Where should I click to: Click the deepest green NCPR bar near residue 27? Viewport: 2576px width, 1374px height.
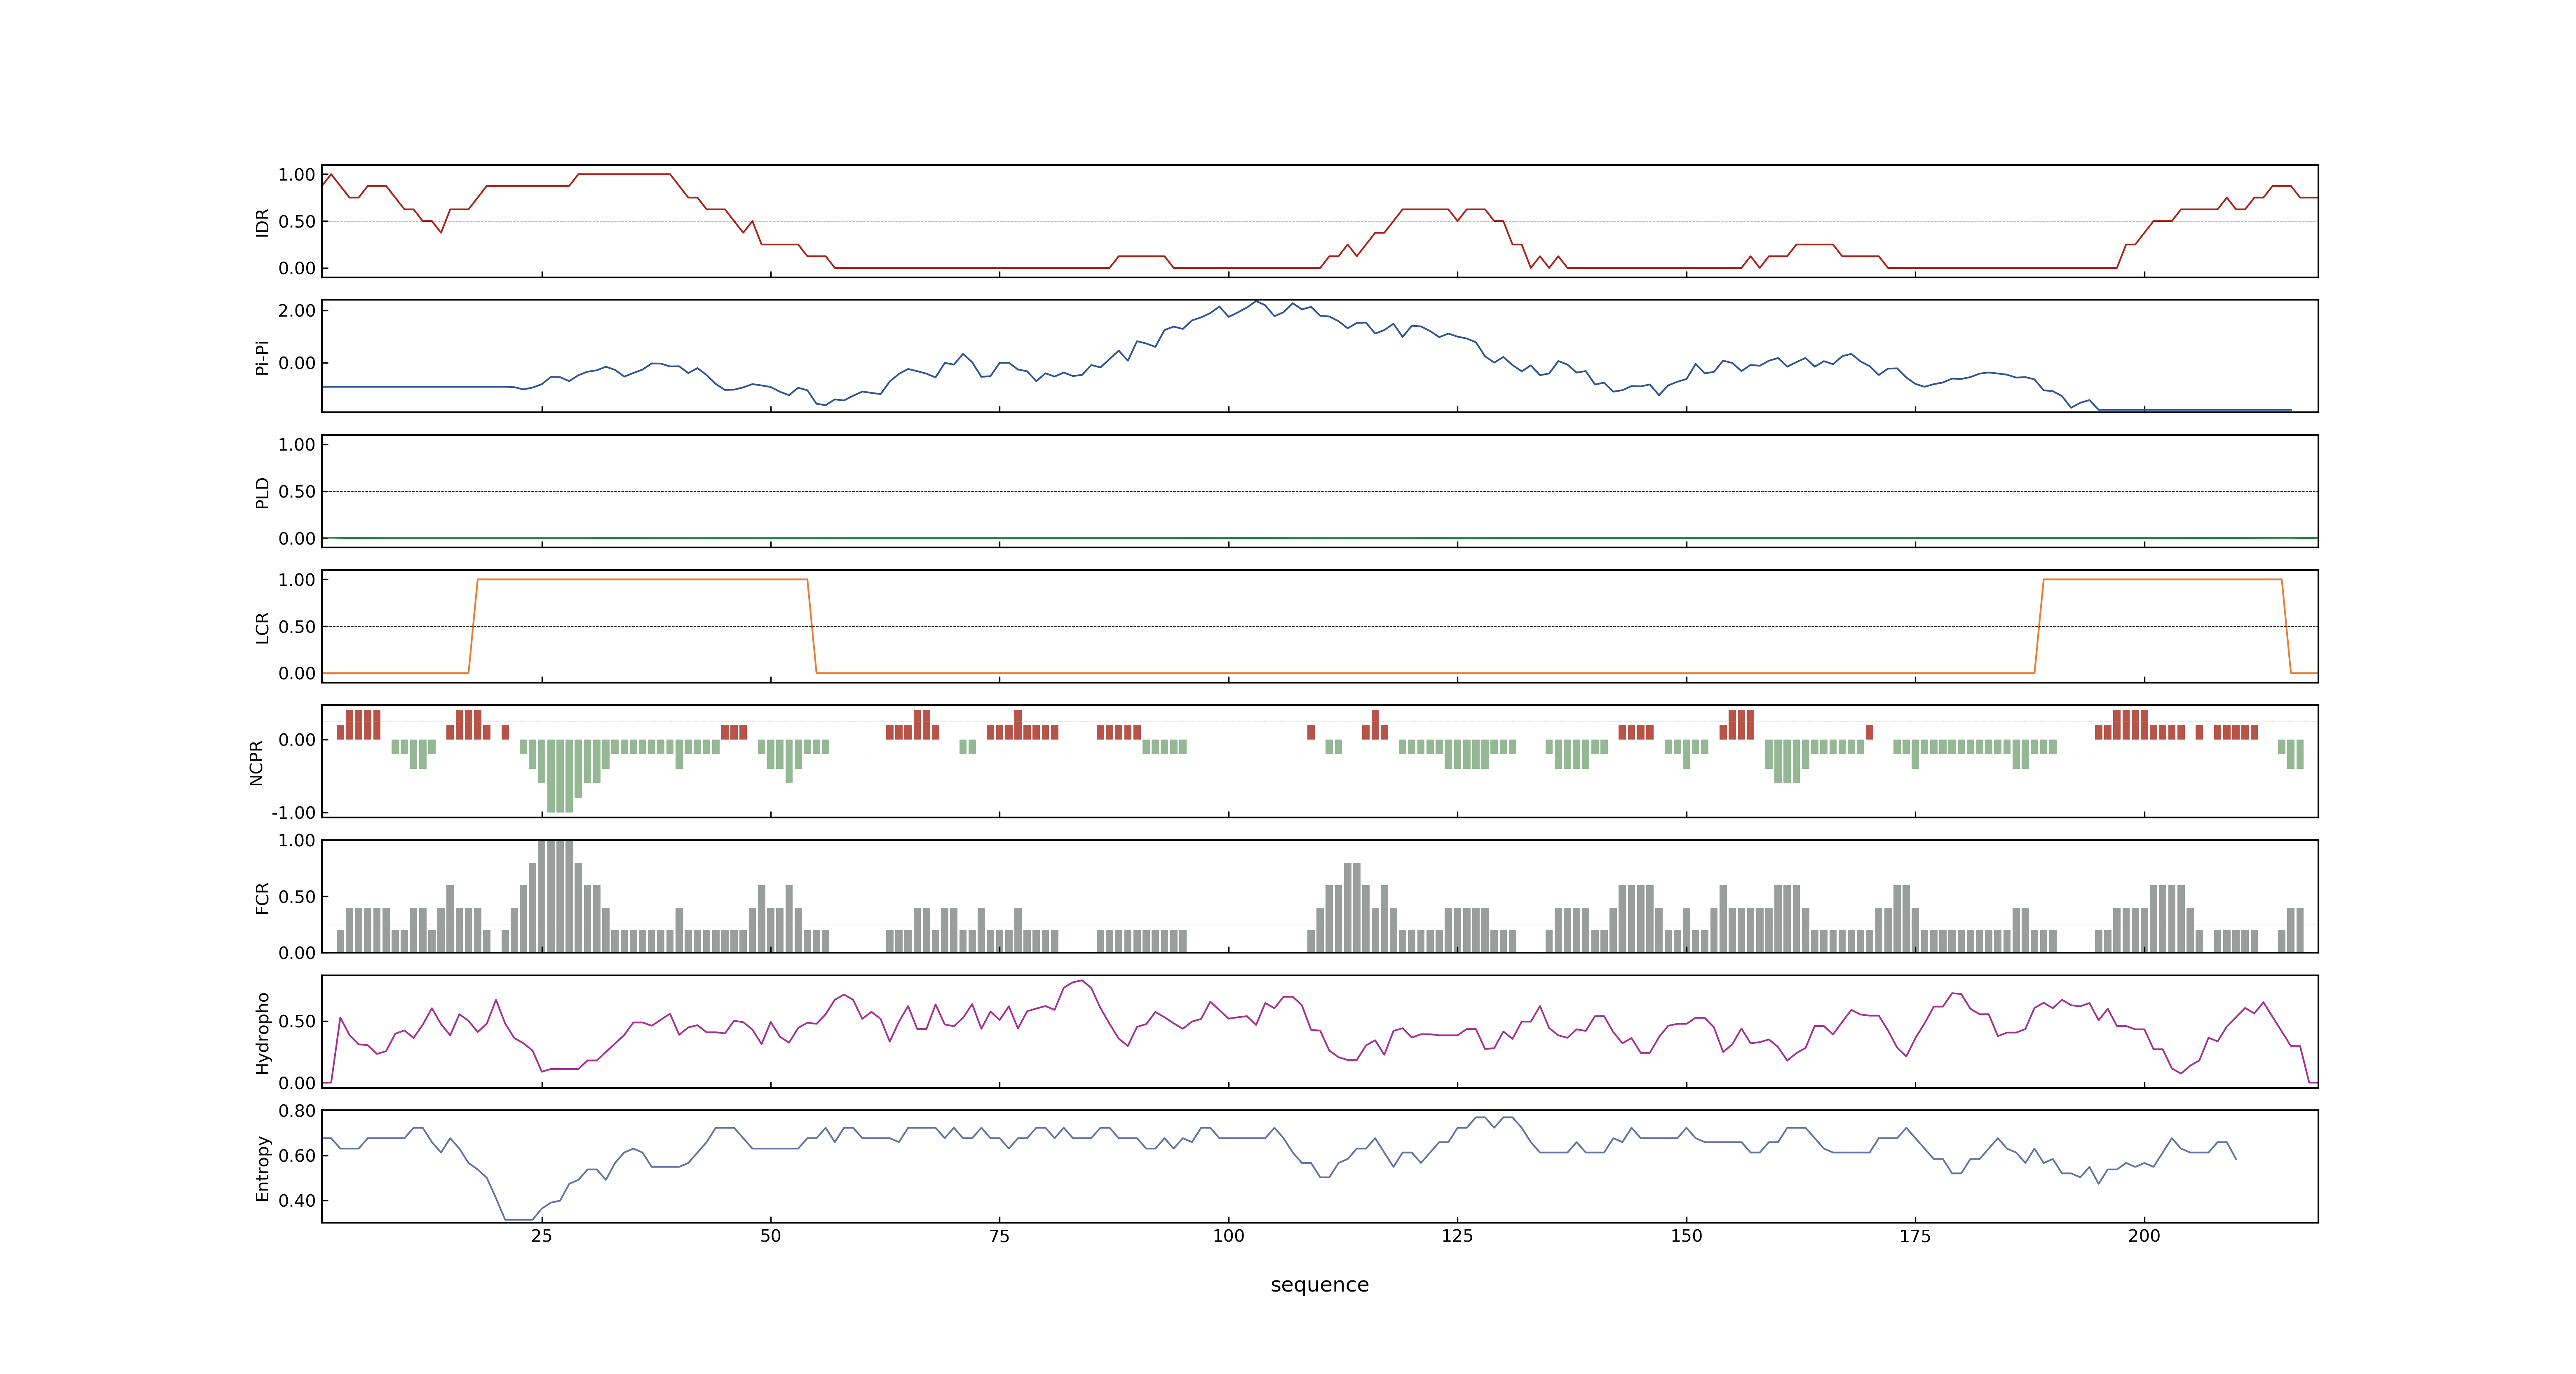560,776
